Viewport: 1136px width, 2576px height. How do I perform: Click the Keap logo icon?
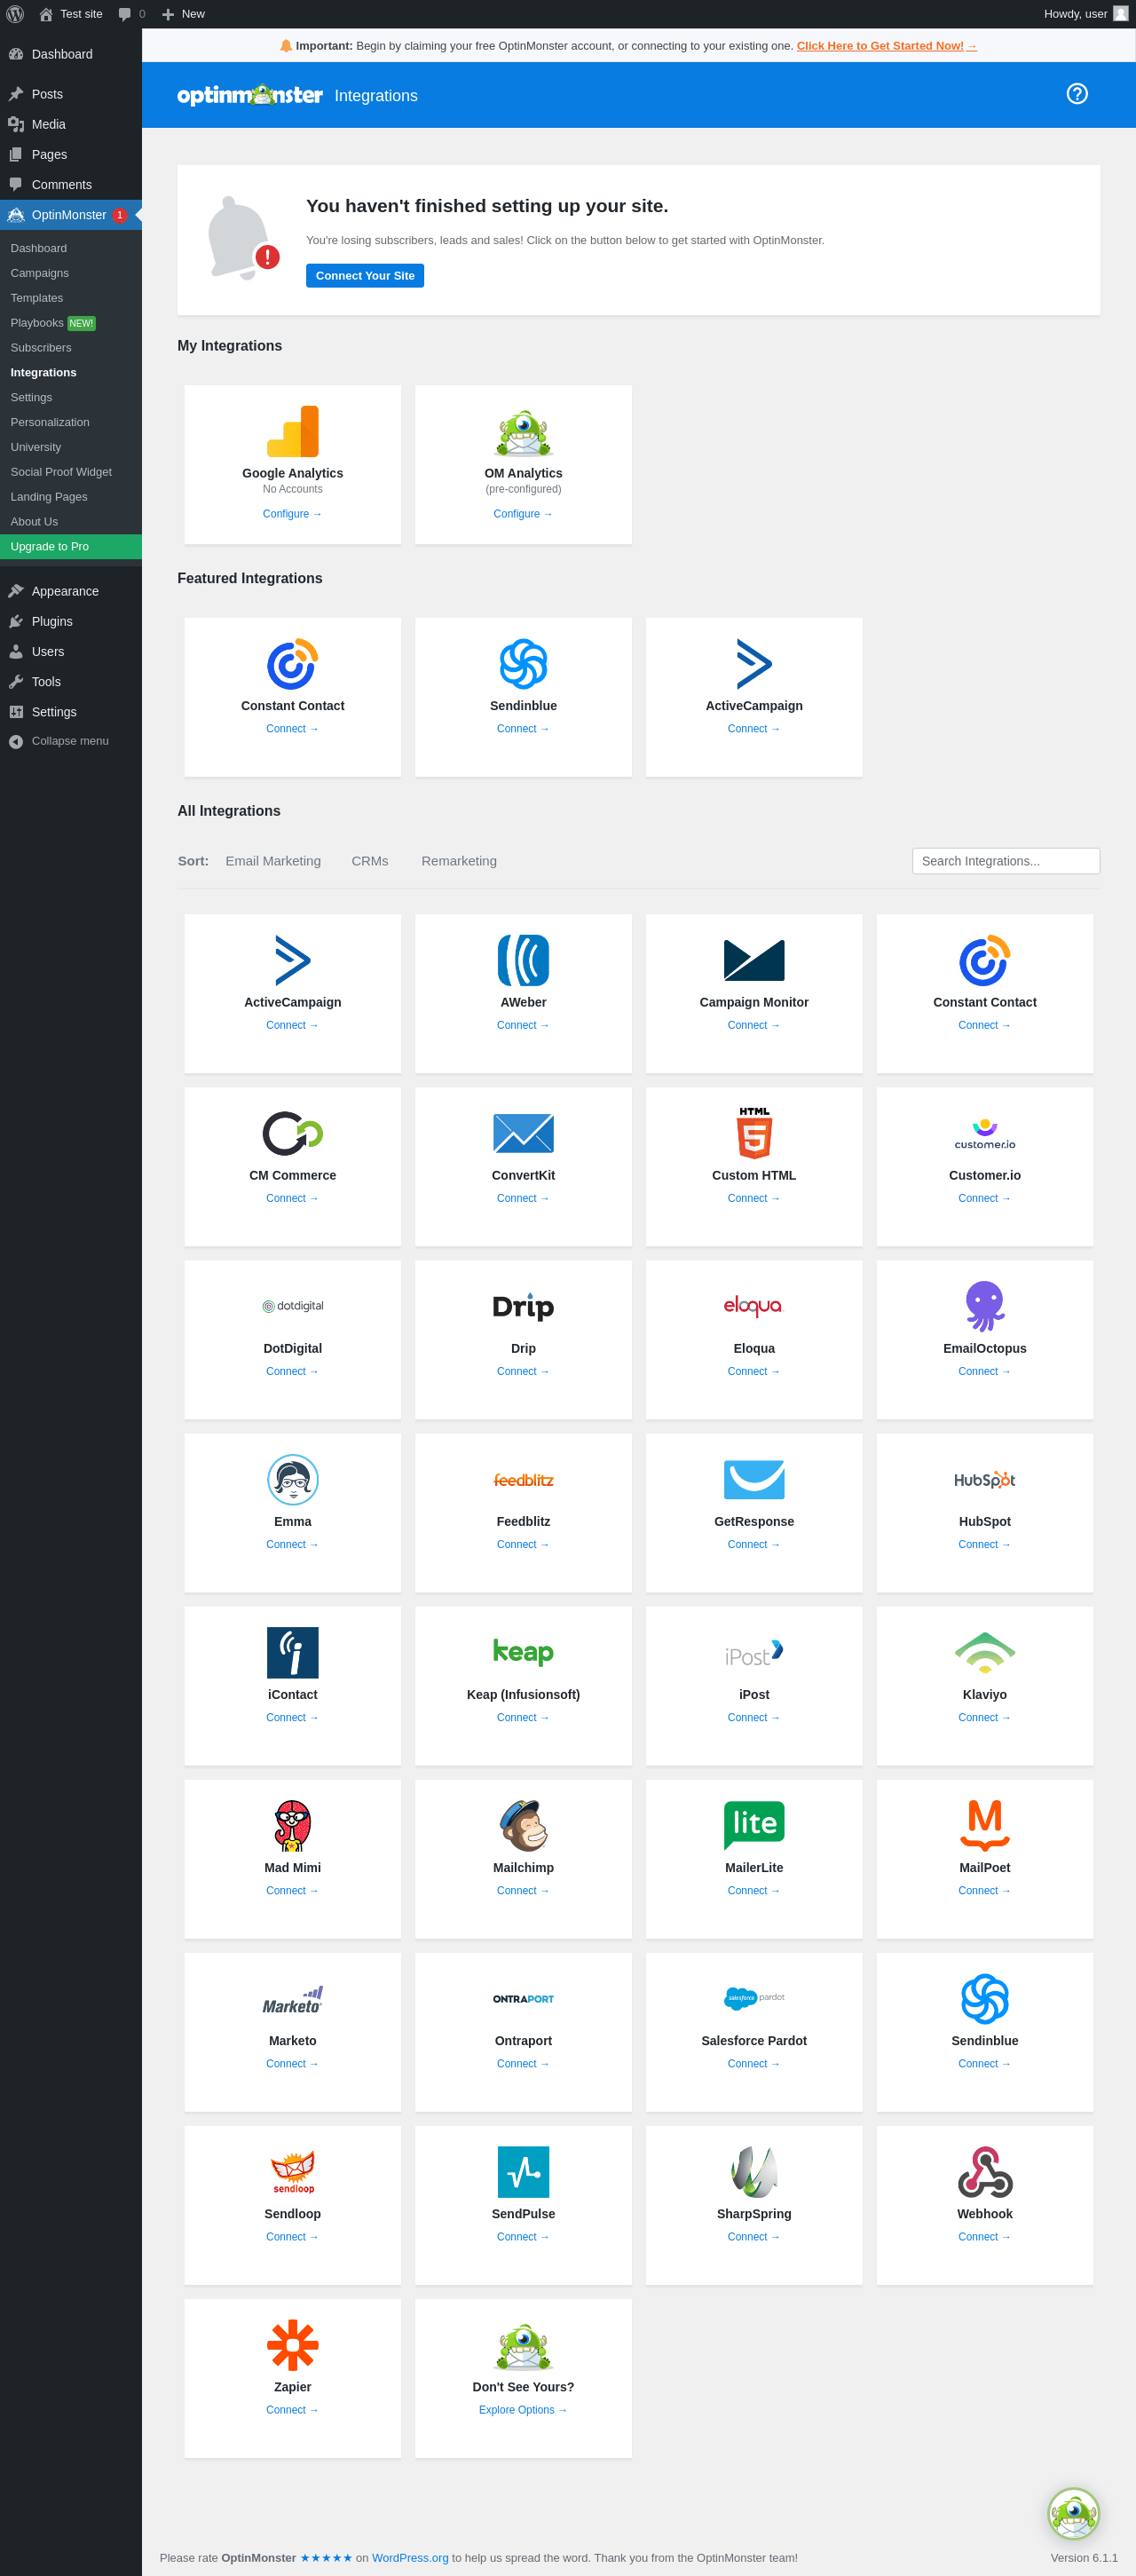(523, 1652)
